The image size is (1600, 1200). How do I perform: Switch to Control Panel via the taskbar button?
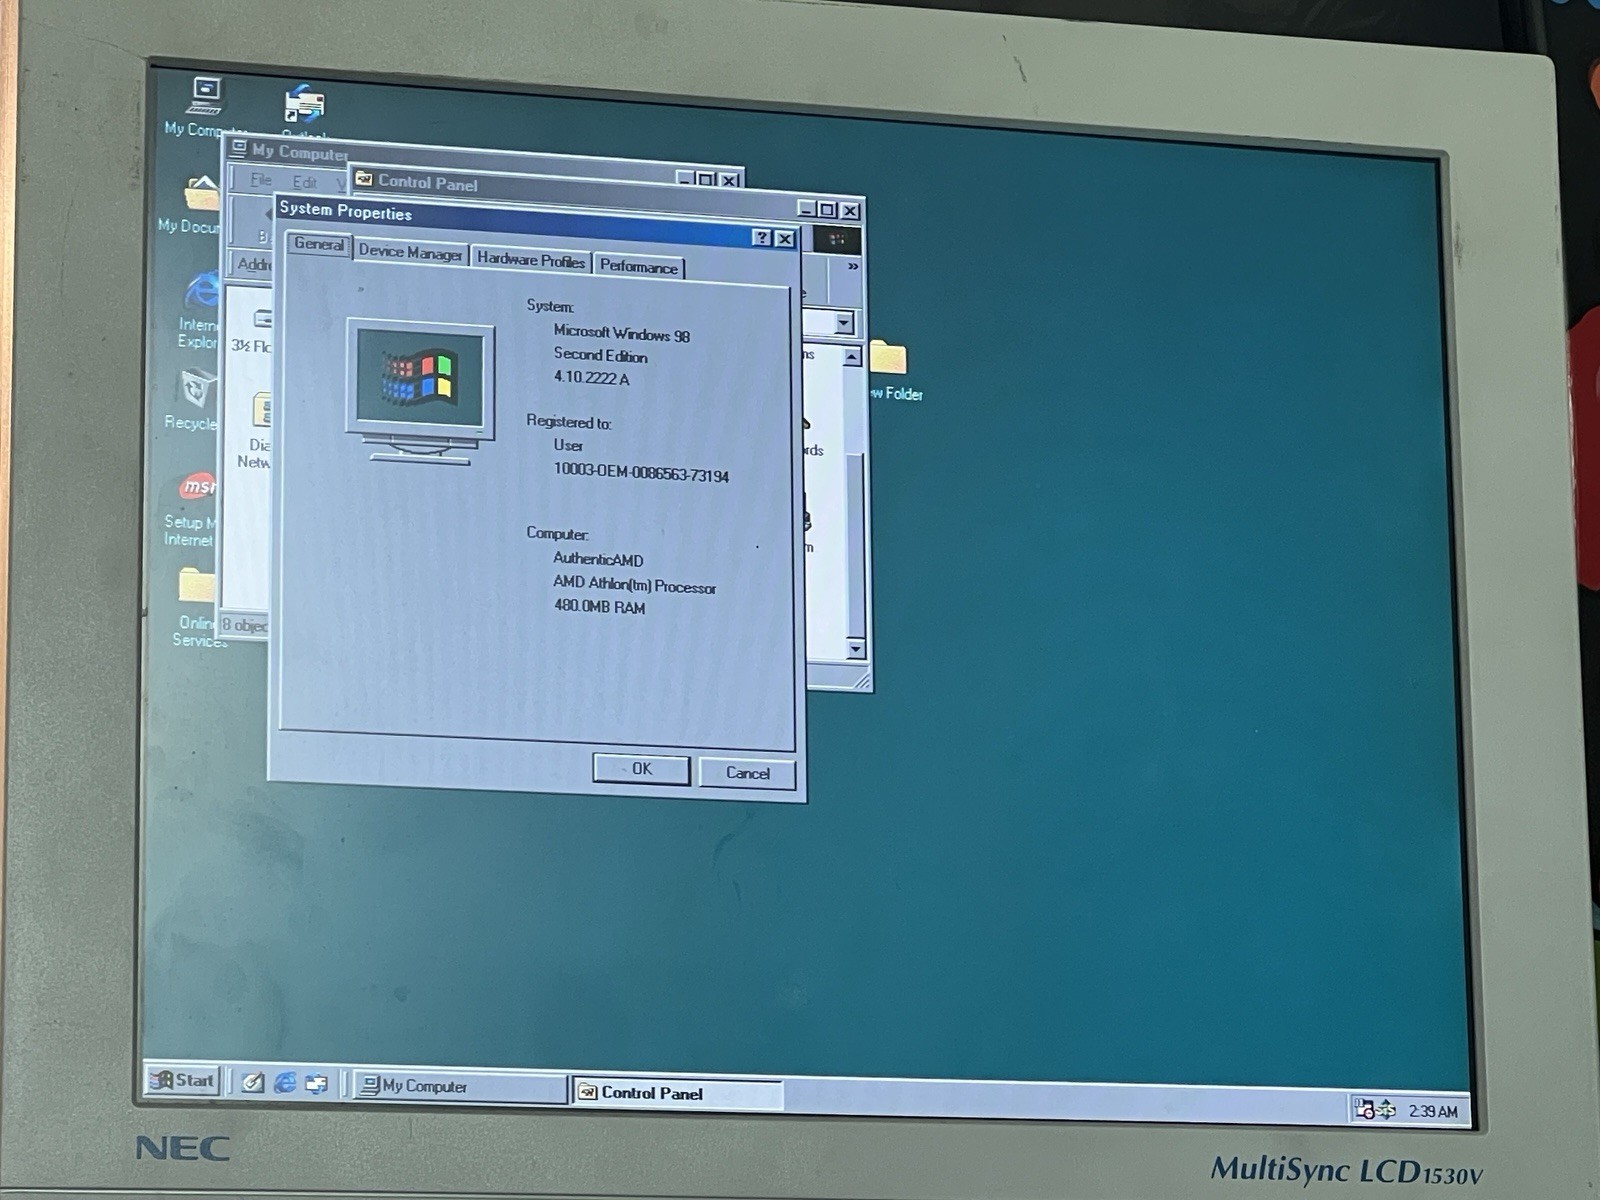tap(676, 1094)
